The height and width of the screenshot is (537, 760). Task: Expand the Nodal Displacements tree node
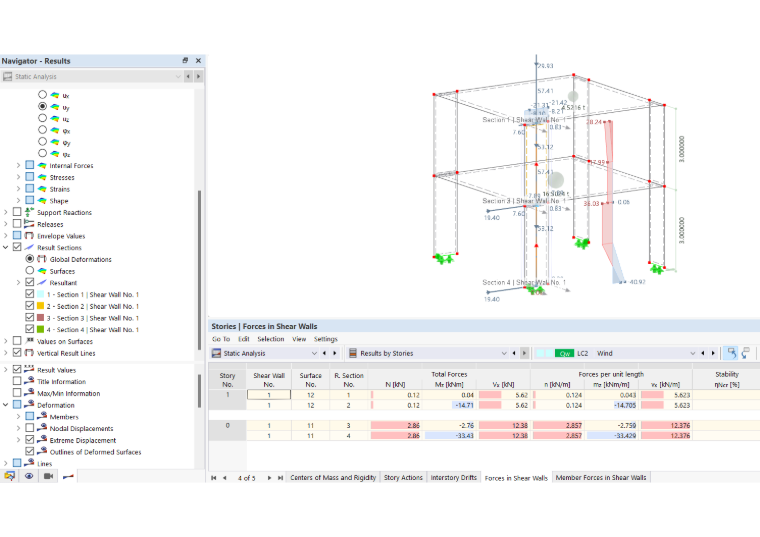pyautogui.click(x=18, y=428)
